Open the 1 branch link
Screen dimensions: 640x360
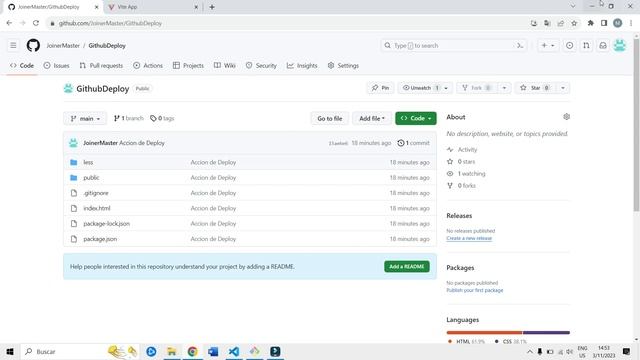tap(129, 118)
